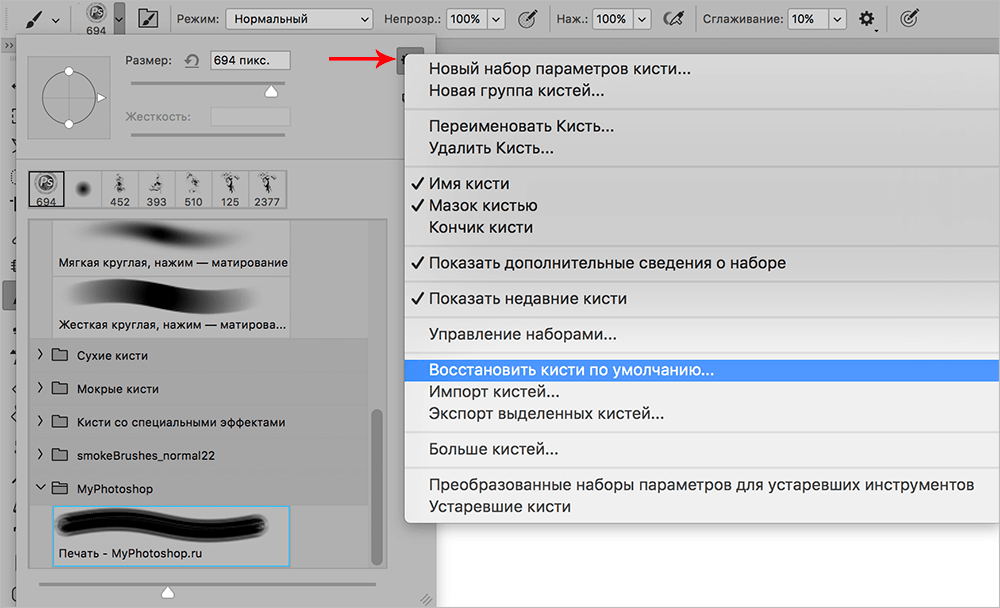Open the 'Режим' blend mode dropdown
Image resolution: width=1000 pixels, height=608 pixels.
(298, 19)
